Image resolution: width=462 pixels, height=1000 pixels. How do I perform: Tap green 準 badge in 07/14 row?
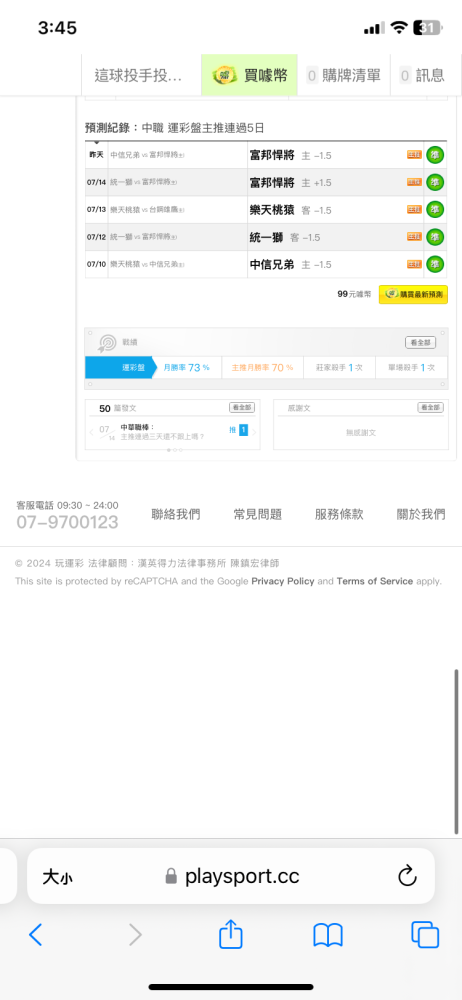435,182
